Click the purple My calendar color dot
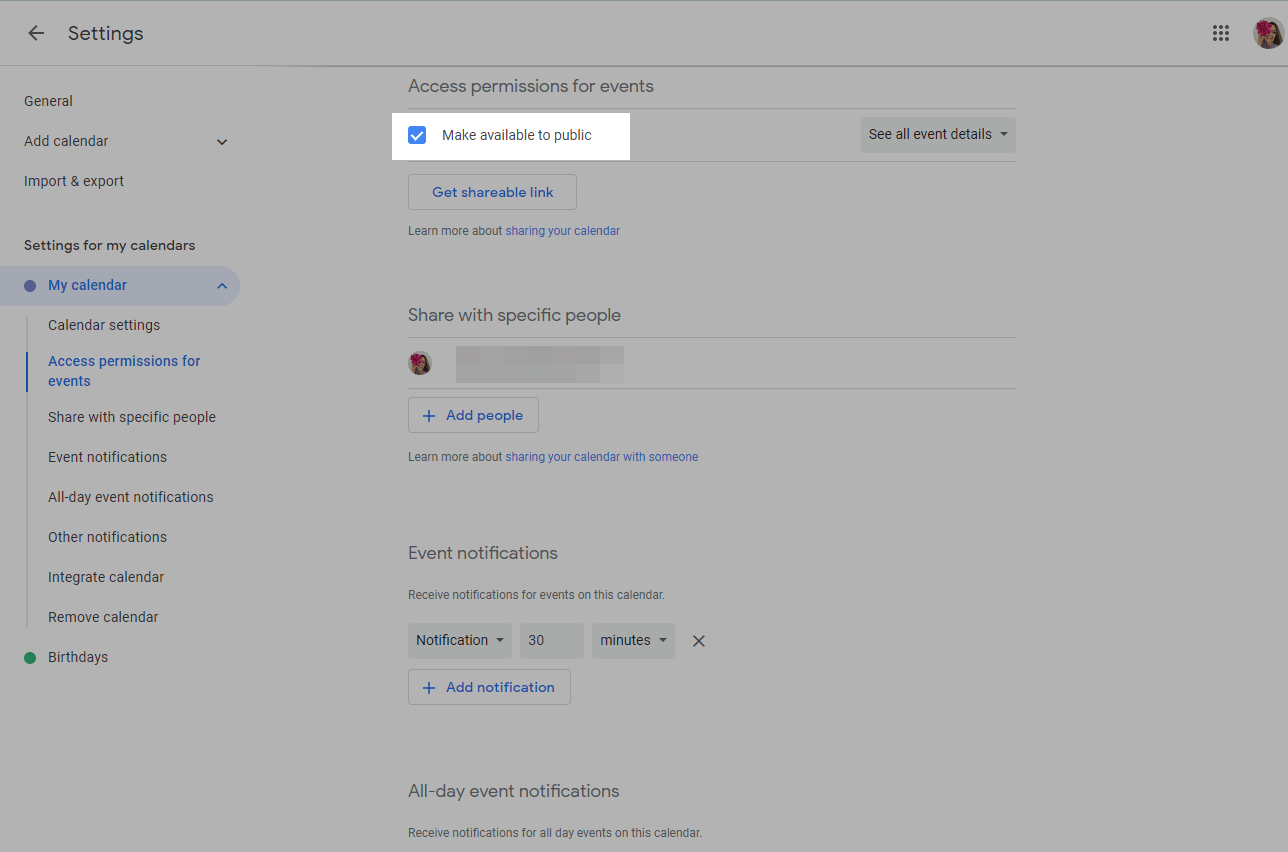Viewport: 1288px width, 852px height. (30, 286)
